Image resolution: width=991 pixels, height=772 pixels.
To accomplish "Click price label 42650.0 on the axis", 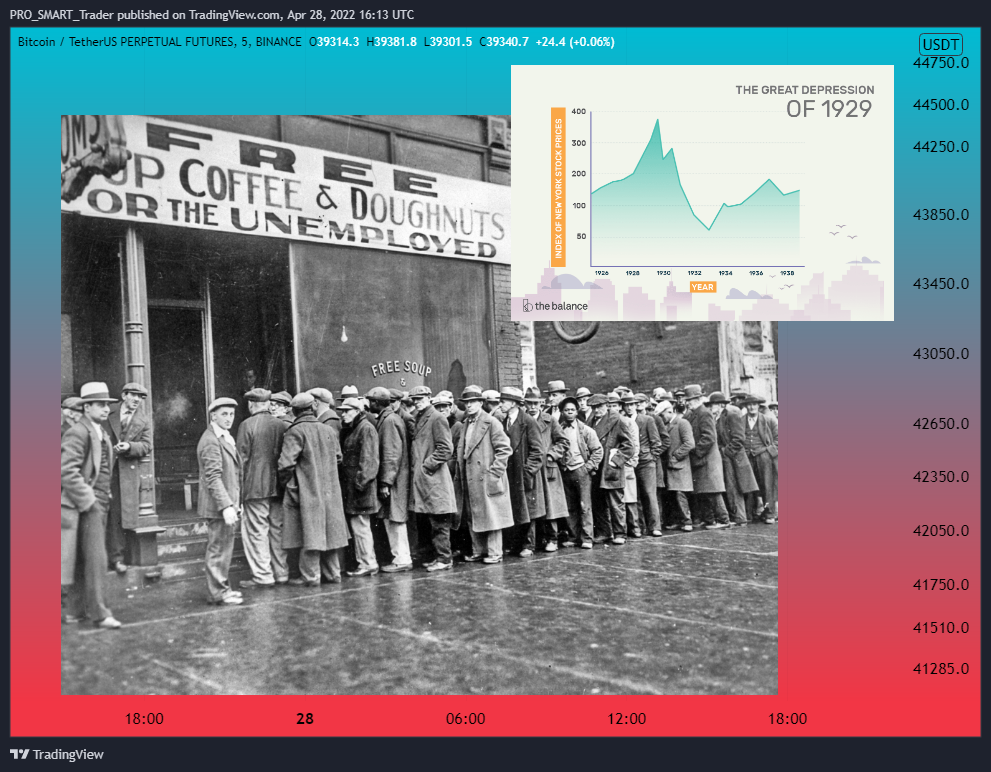I will [x=940, y=424].
